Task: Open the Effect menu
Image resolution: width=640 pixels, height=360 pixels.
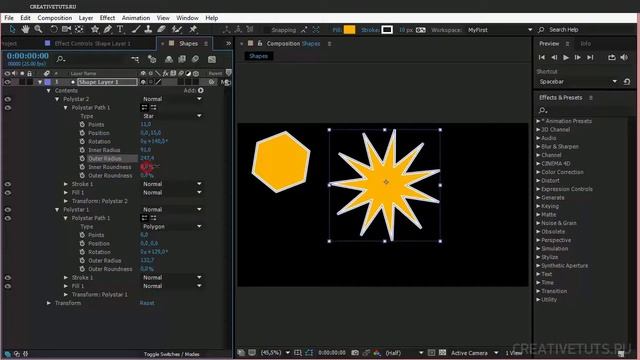Action: click(x=107, y=18)
